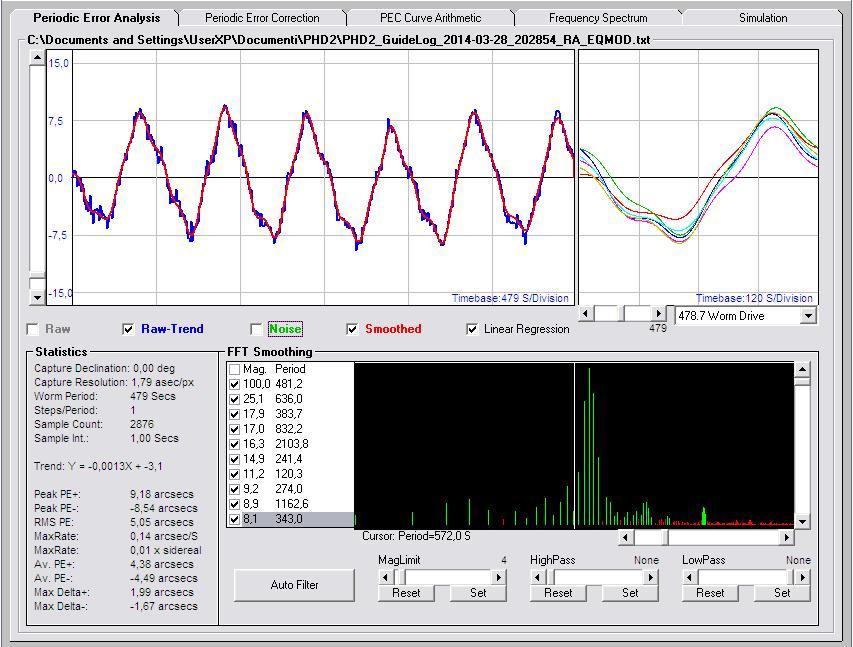This screenshot has height=647, width=853.
Task: Click LowPass slider right arrow
Action: point(803,577)
